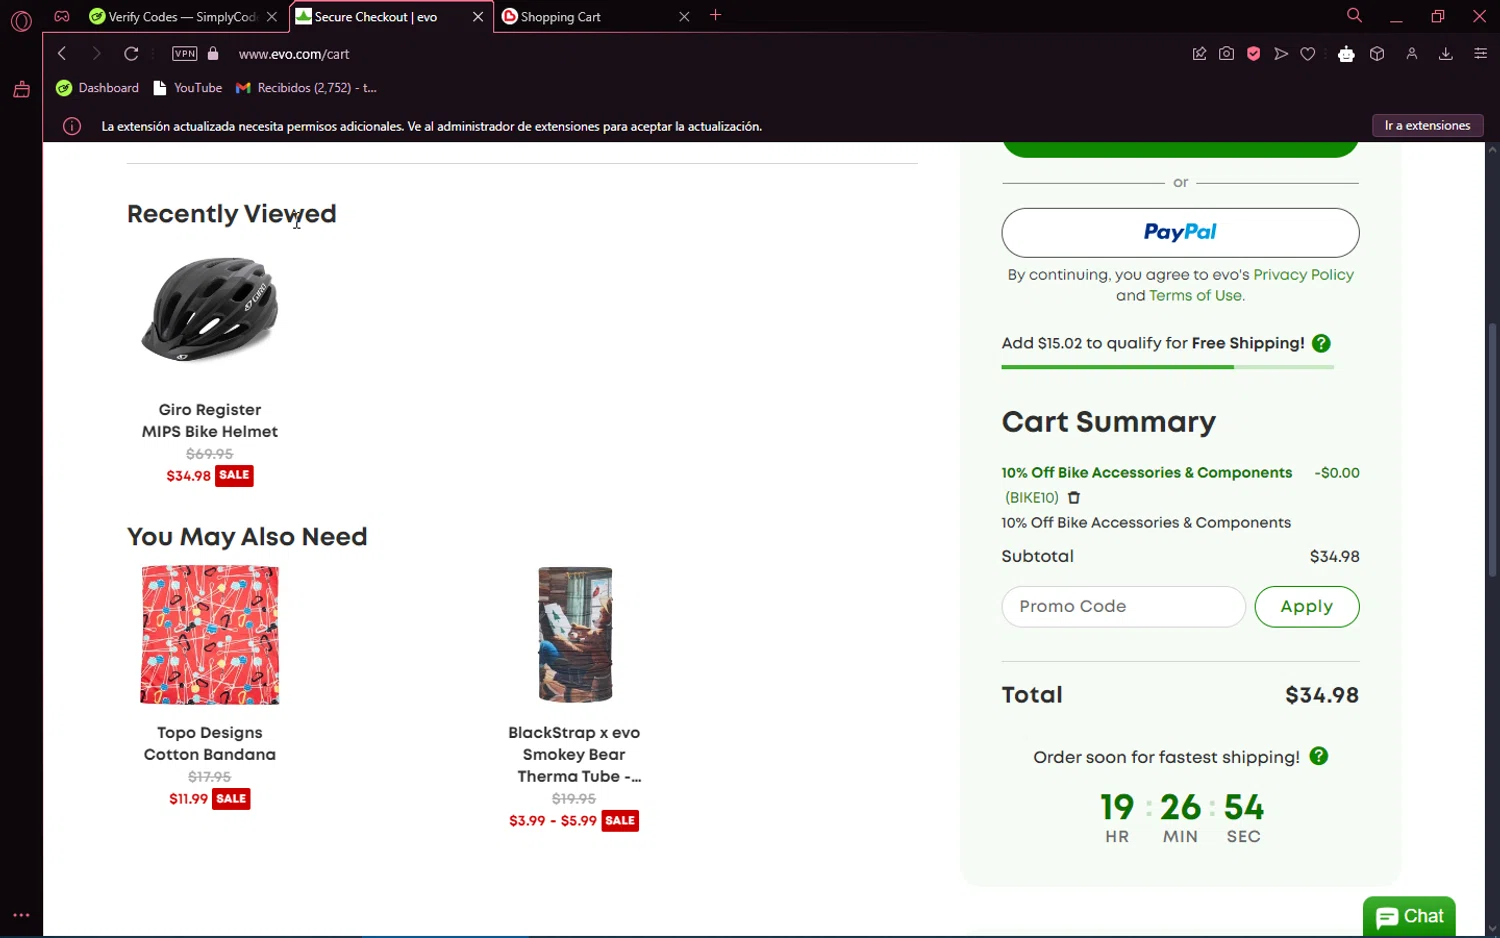Image resolution: width=1500 pixels, height=938 pixels.
Task: Go back with the back arrow
Action: [62, 53]
